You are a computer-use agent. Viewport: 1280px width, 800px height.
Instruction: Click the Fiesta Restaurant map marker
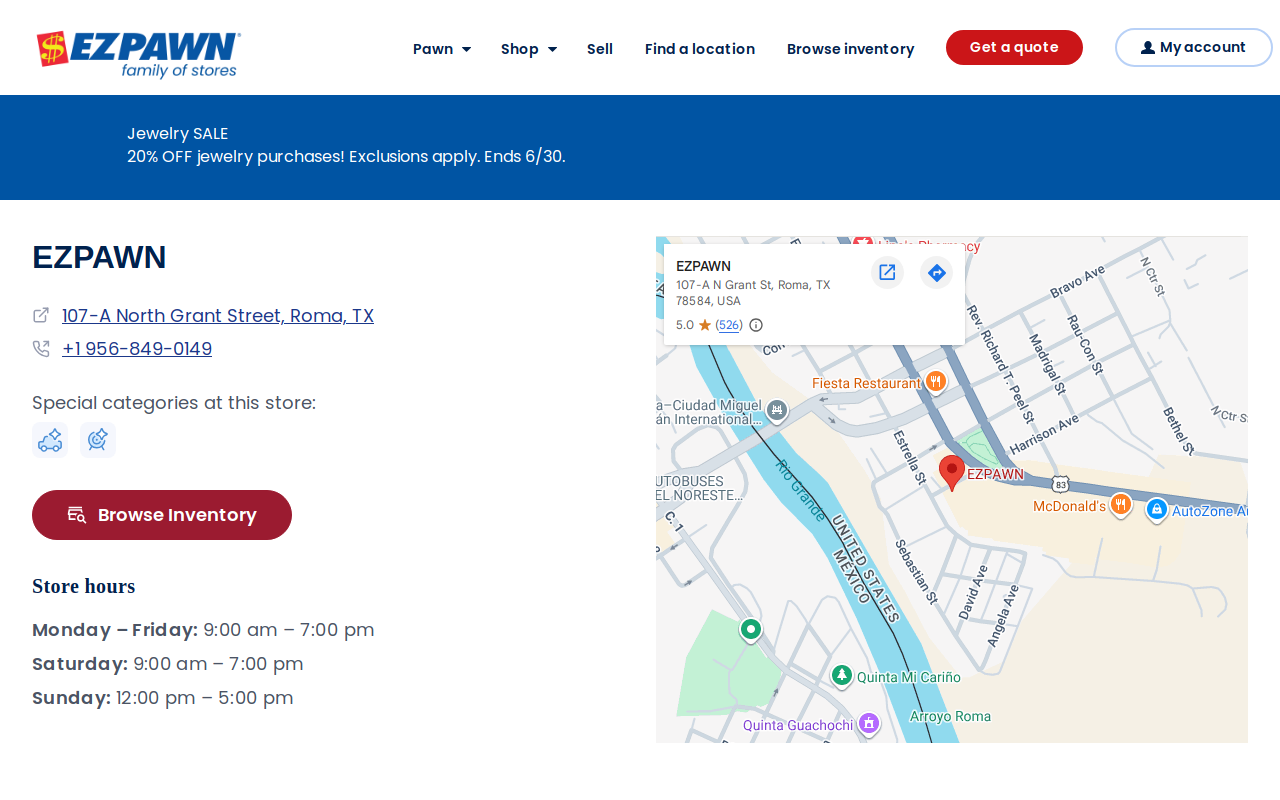[936, 381]
